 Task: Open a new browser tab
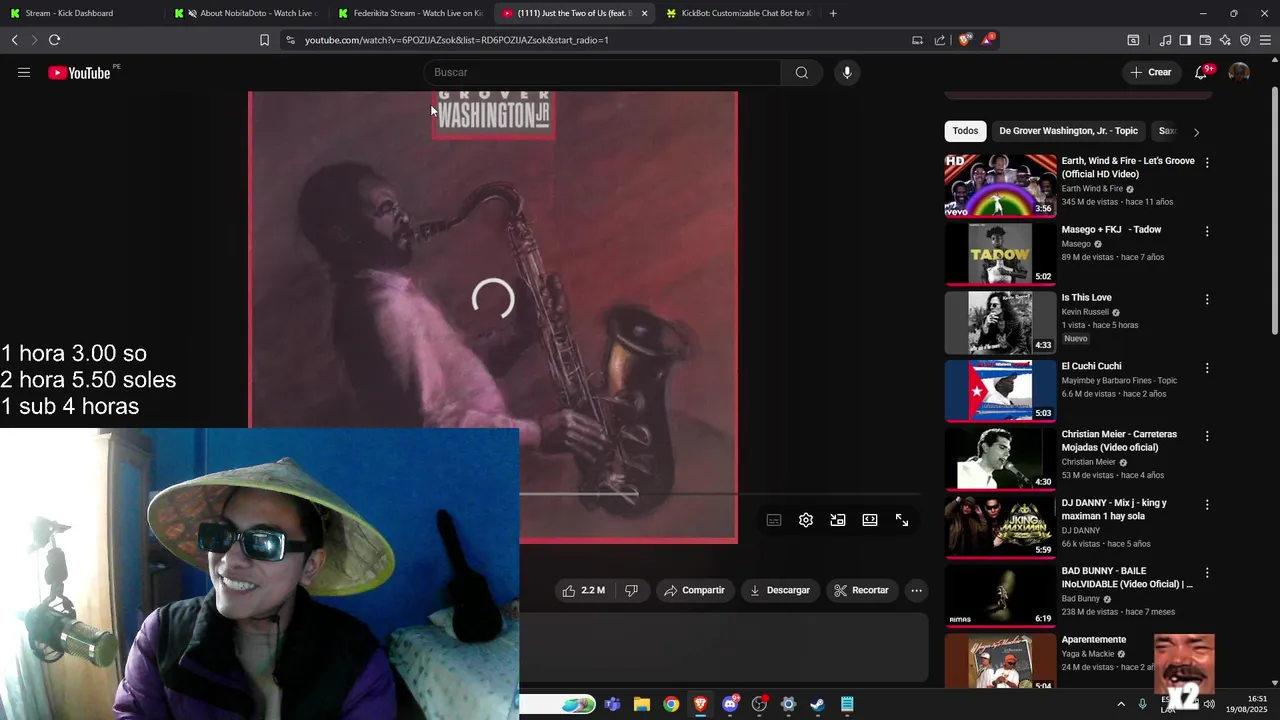pos(833,13)
